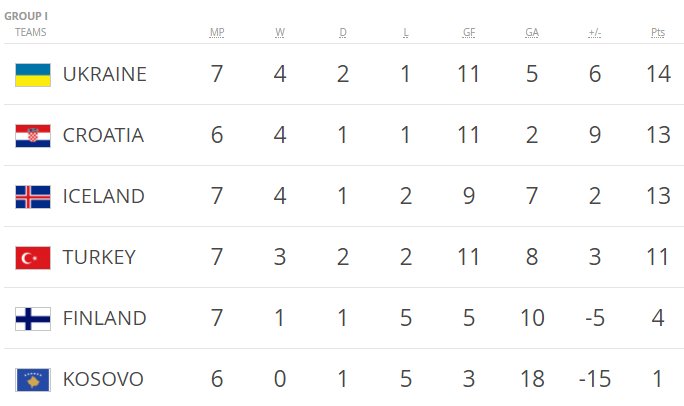This screenshot has height=406, width=684.
Task: Open the FINLAND team page
Action: click(105, 318)
